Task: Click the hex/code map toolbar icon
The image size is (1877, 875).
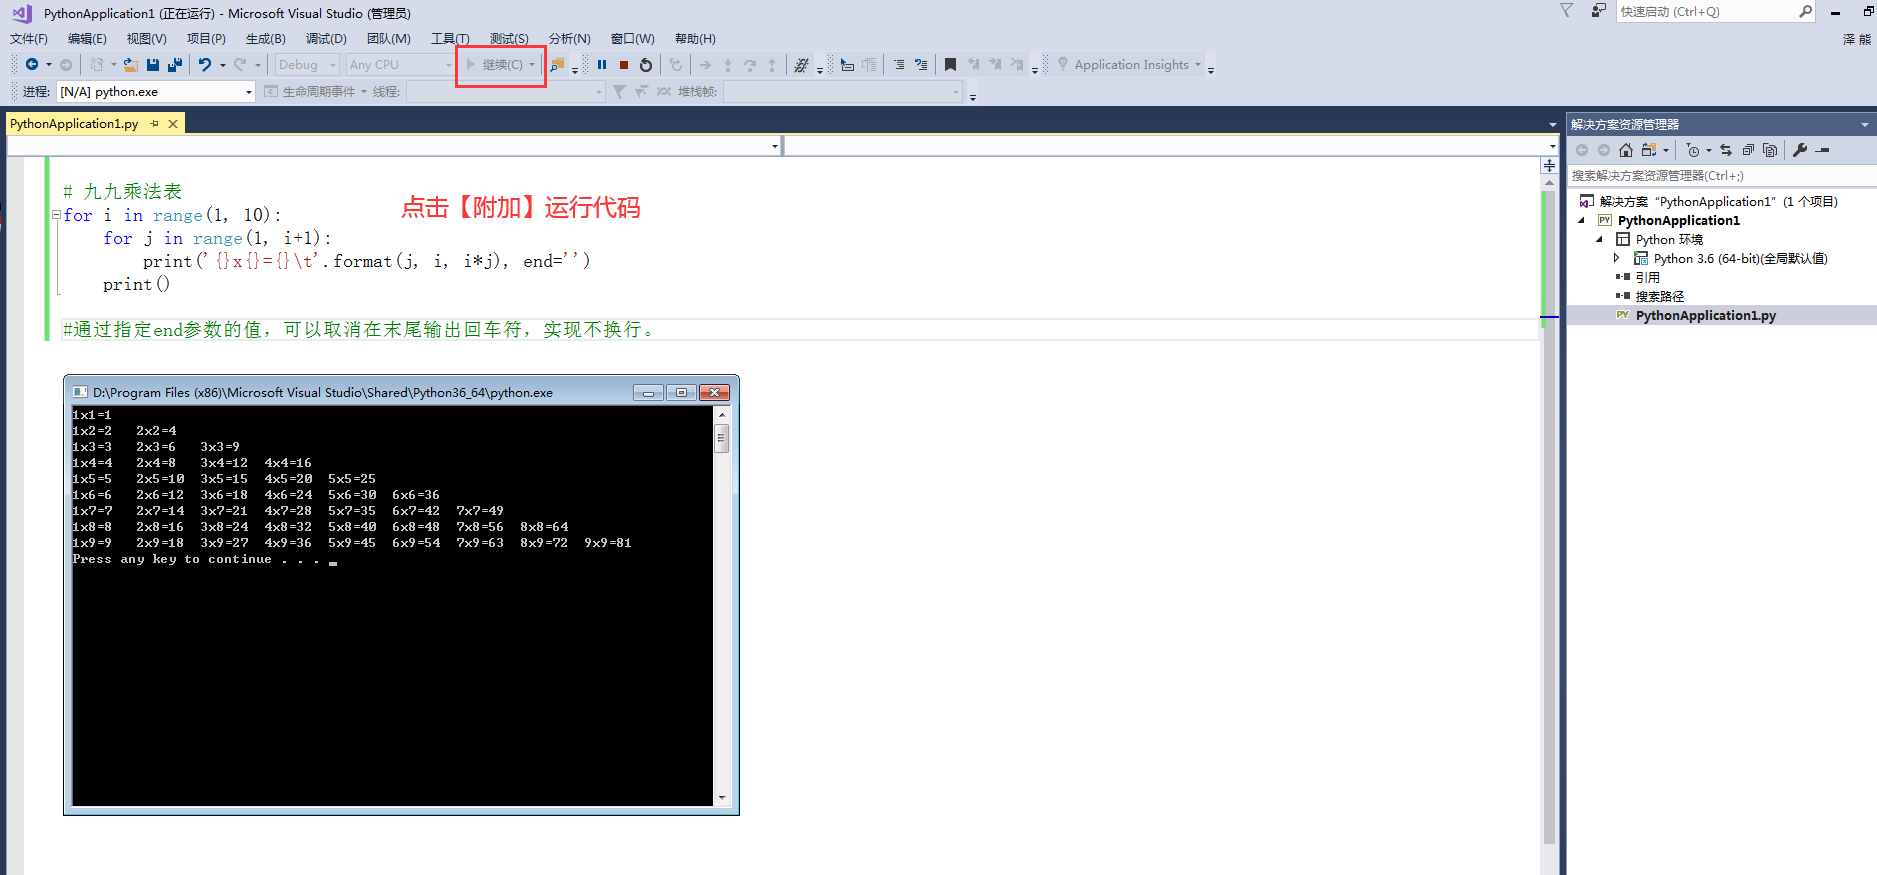Action: coord(801,65)
